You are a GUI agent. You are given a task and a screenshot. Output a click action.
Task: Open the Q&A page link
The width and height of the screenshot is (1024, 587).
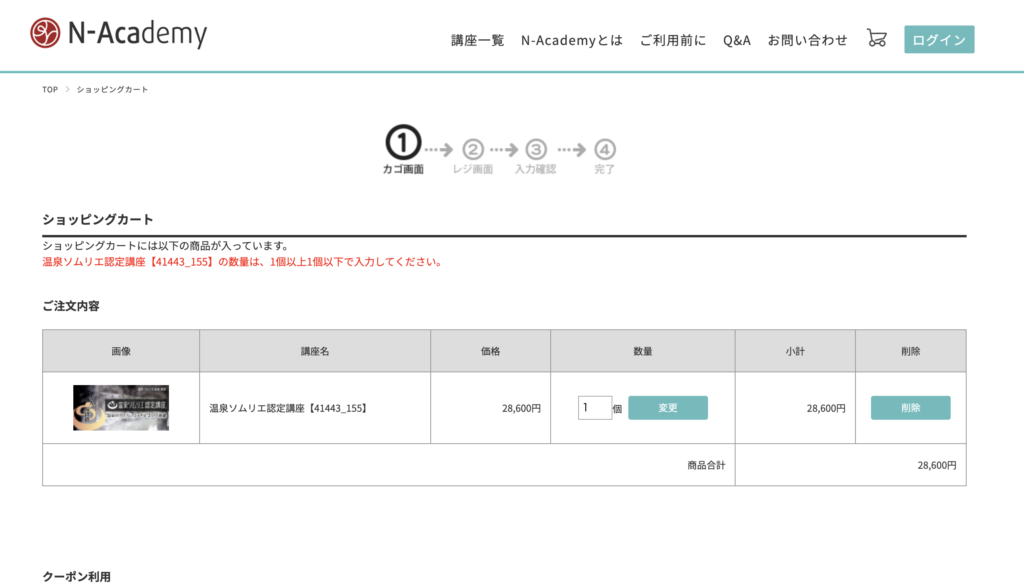click(737, 40)
